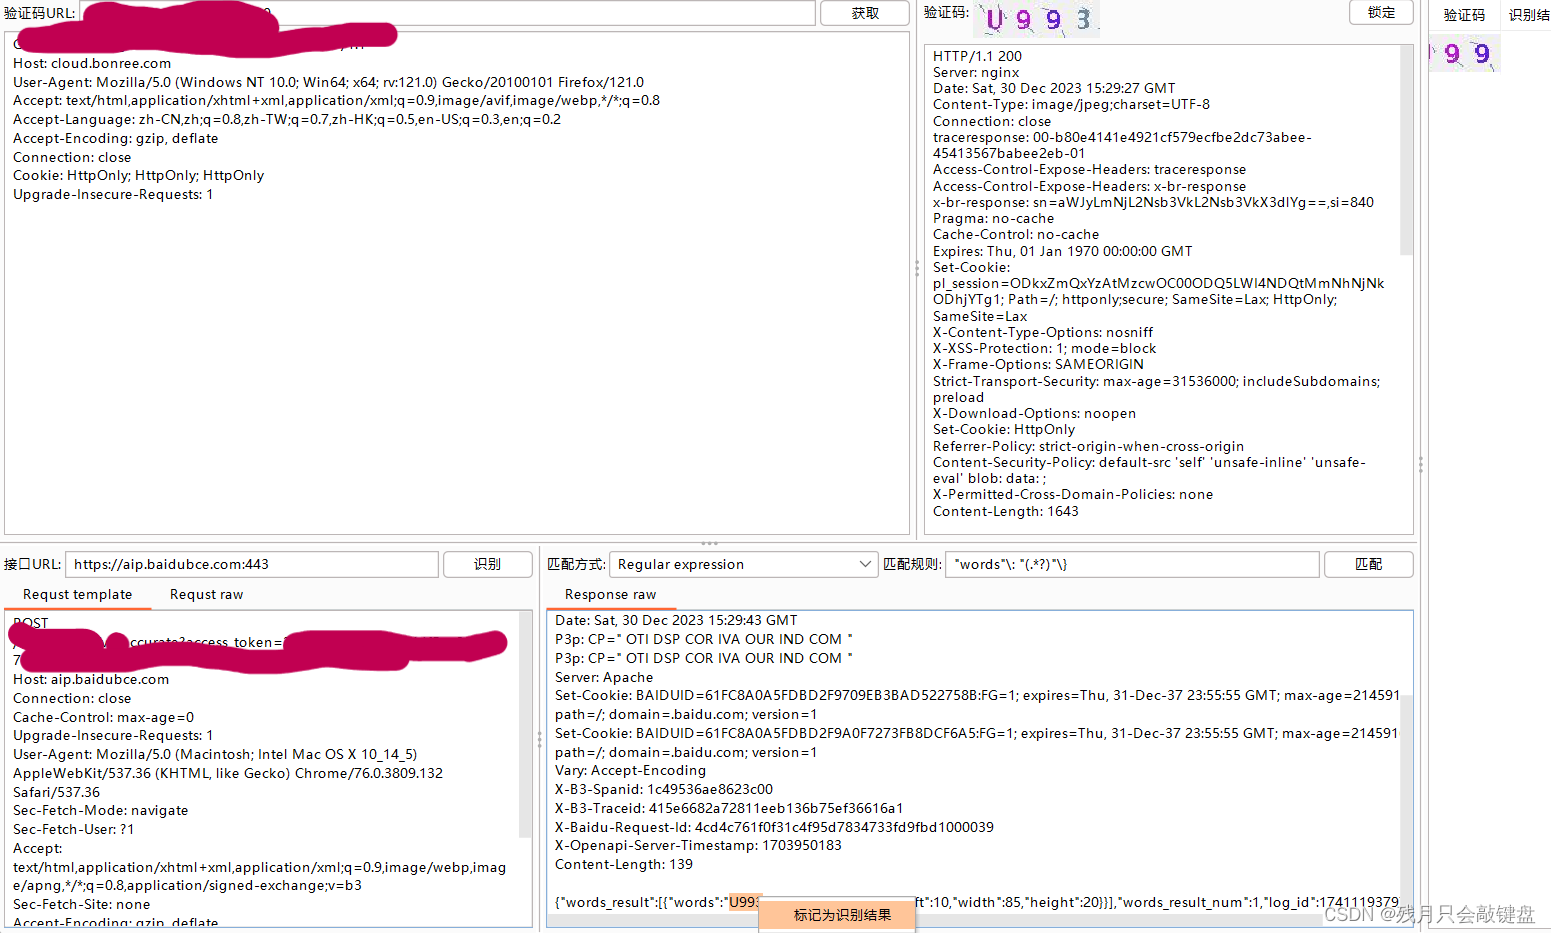Click the 'Host: aip.baidubce.com' line in template
Screen dimensions: 1551x933
(x=91, y=679)
